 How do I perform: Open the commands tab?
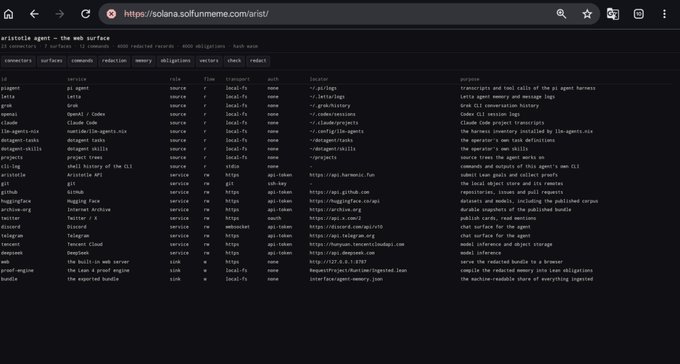click(x=82, y=61)
